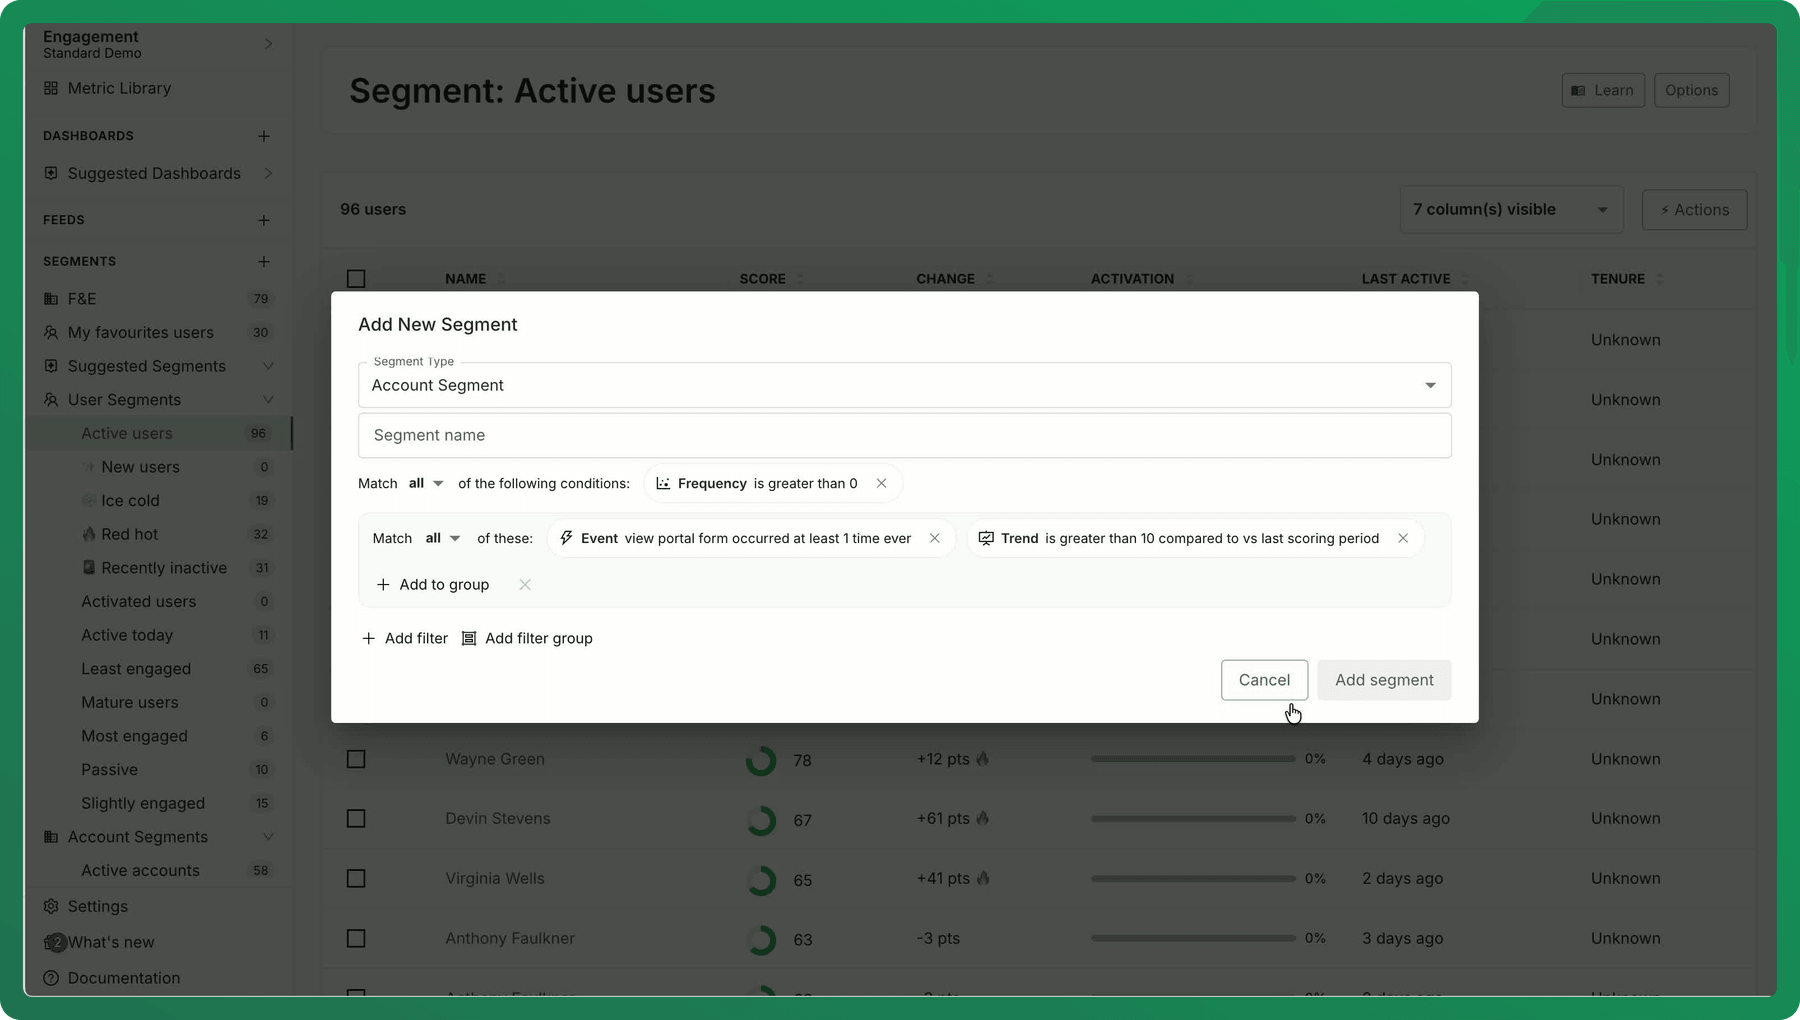Focus the Segment name input field

tap(904, 435)
